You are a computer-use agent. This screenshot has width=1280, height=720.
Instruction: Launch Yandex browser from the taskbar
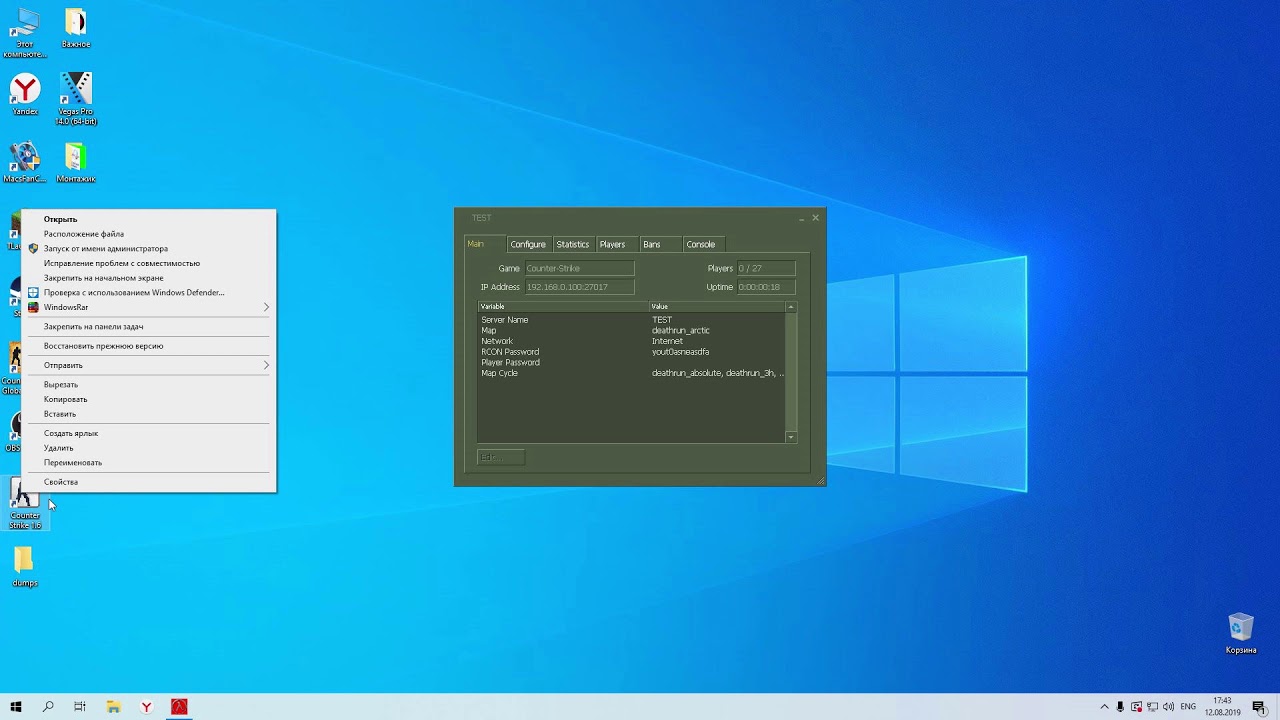(146, 707)
